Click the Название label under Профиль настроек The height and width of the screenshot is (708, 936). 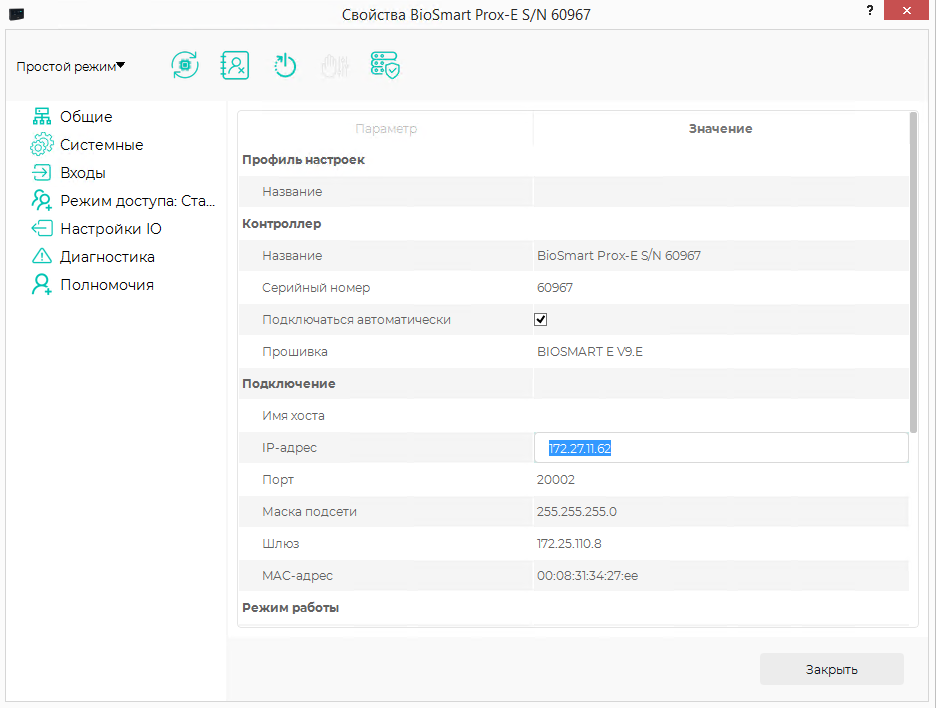click(292, 192)
